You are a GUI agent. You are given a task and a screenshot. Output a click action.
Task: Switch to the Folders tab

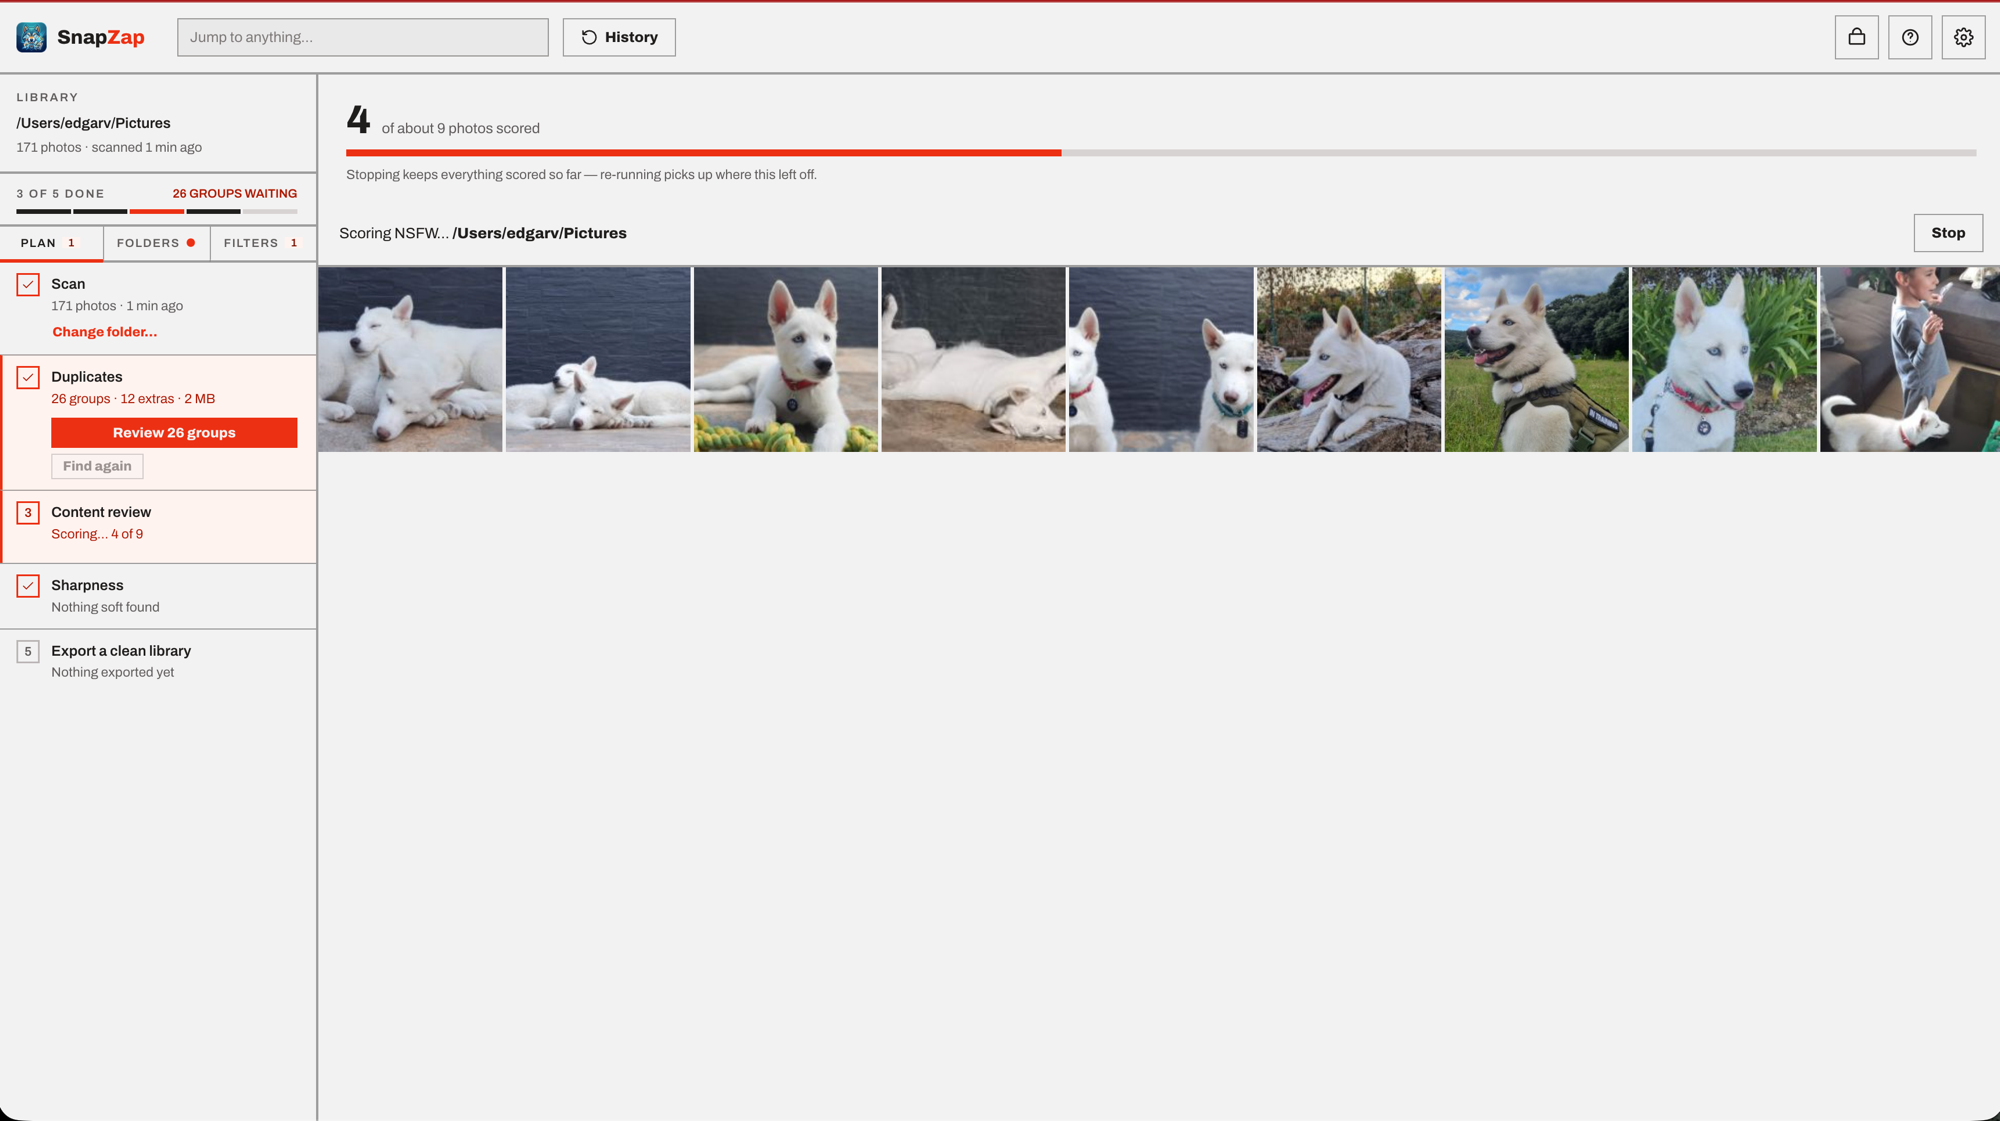[156, 243]
